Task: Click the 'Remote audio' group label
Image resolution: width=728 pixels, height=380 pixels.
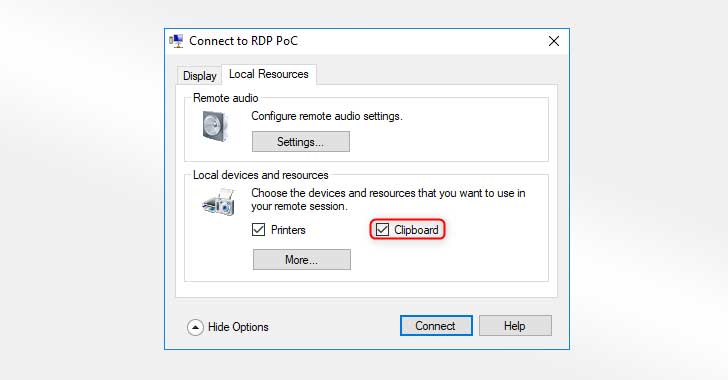Action: pyautogui.click(x=226, y=98)
